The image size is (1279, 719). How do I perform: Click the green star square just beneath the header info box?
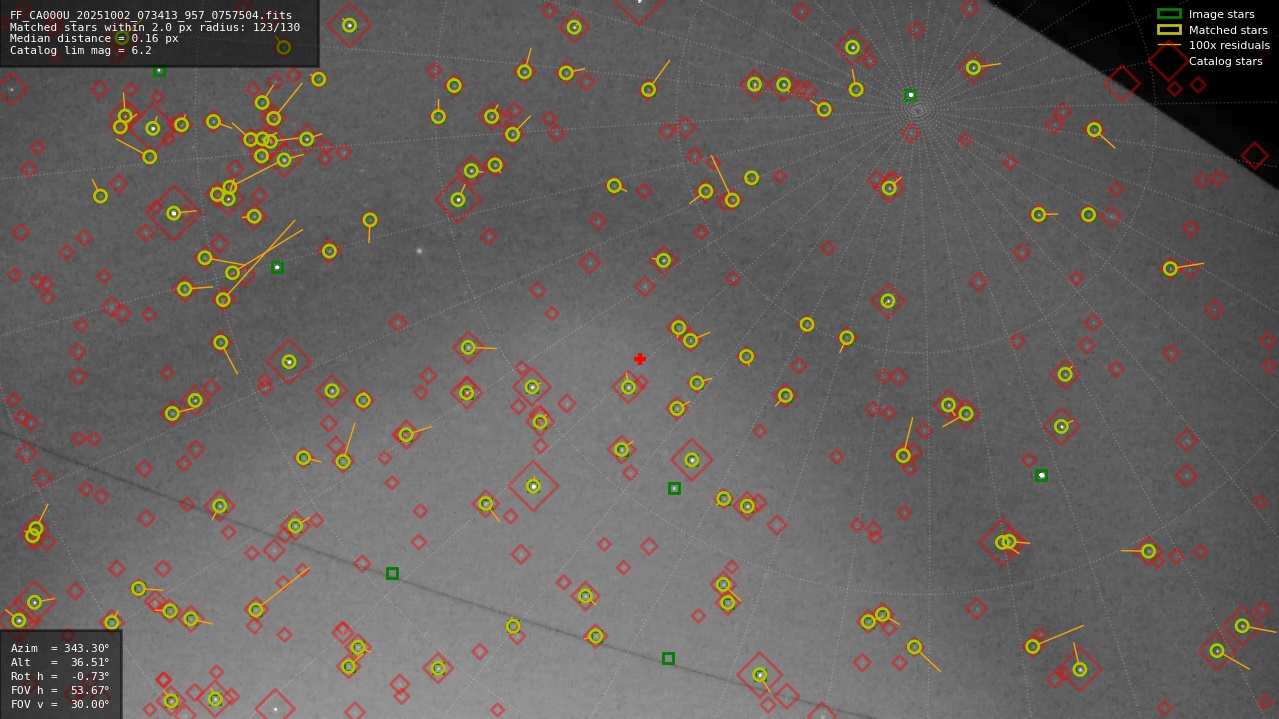coord(159,71)
